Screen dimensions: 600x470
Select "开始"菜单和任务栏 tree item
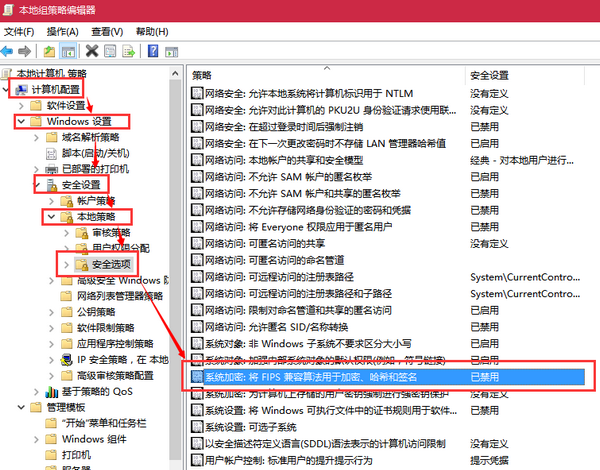click(104, 423)
